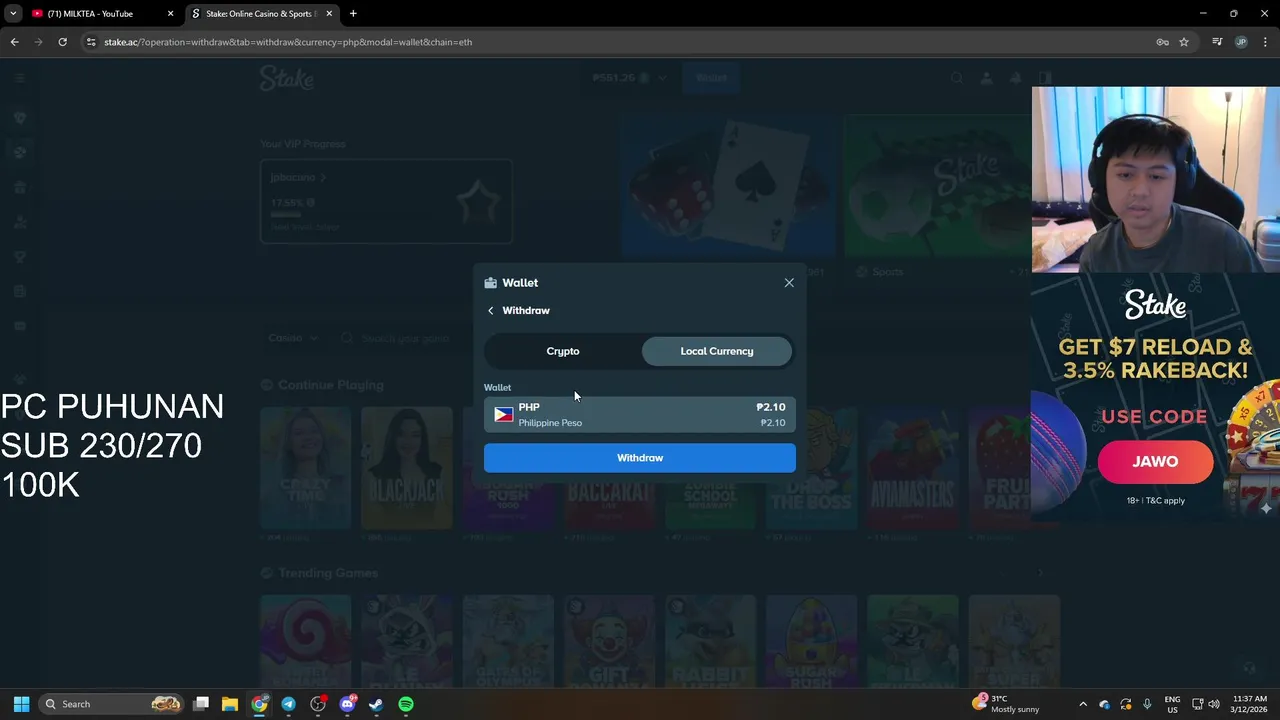Go back one page in Chrome
The image size is (1280, 720).
pos(14,42)
